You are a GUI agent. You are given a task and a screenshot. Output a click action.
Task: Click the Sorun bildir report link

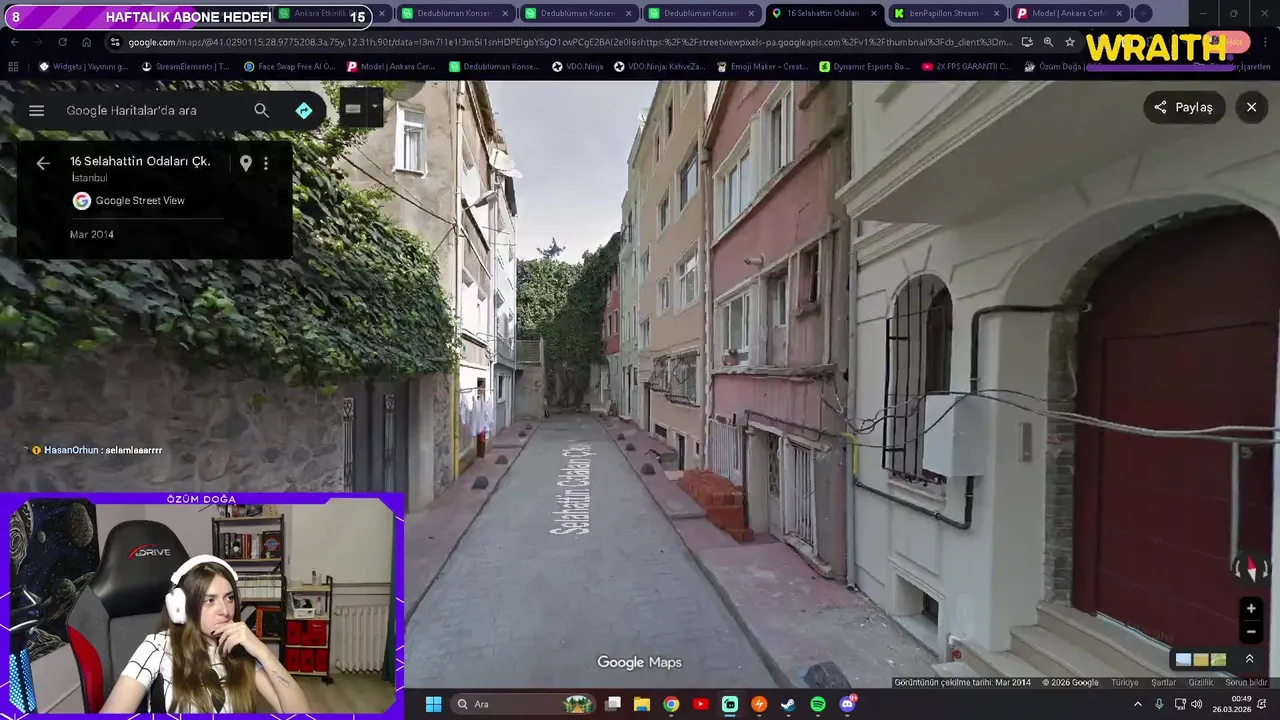click(1246, 683)
